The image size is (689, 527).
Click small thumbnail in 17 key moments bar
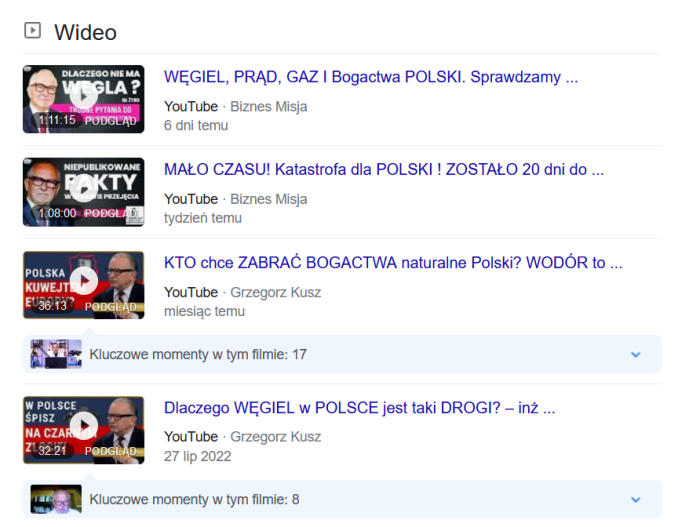56,354
